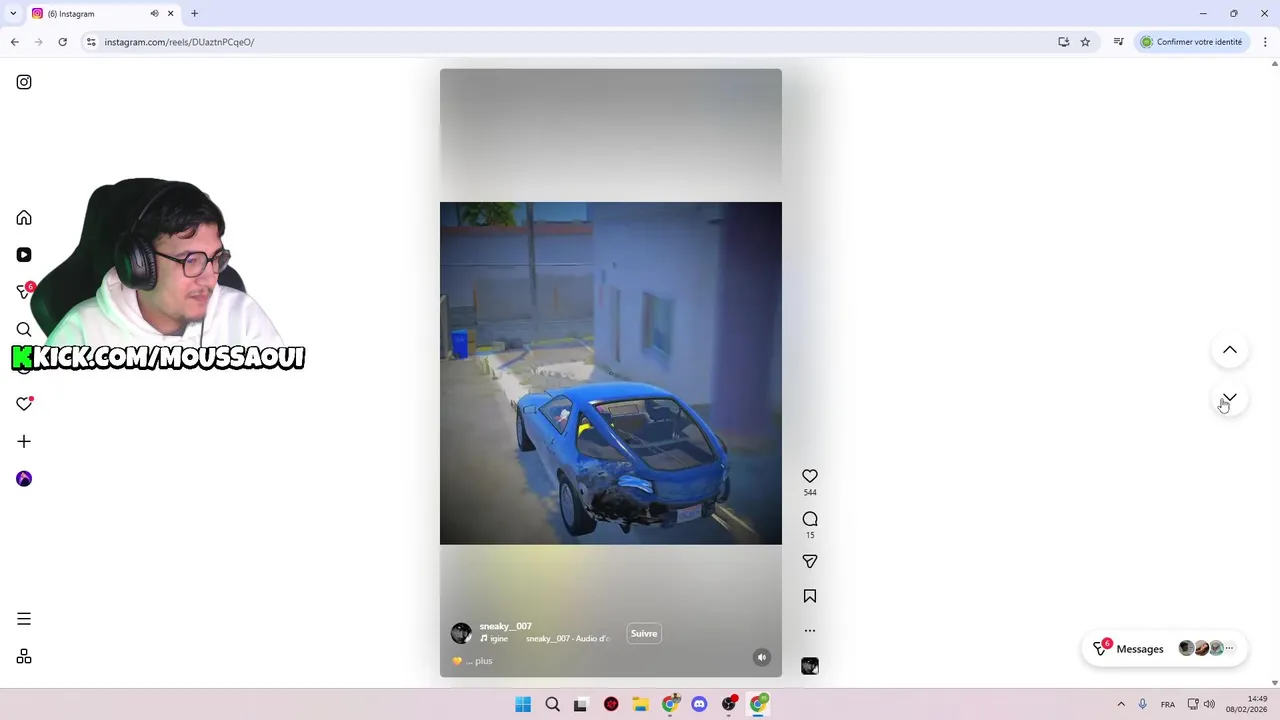The width and height of the screenshot is (1280, 720).
Task: Click Confirmer votre identité profile button
Action: [x=1193, y=42]
